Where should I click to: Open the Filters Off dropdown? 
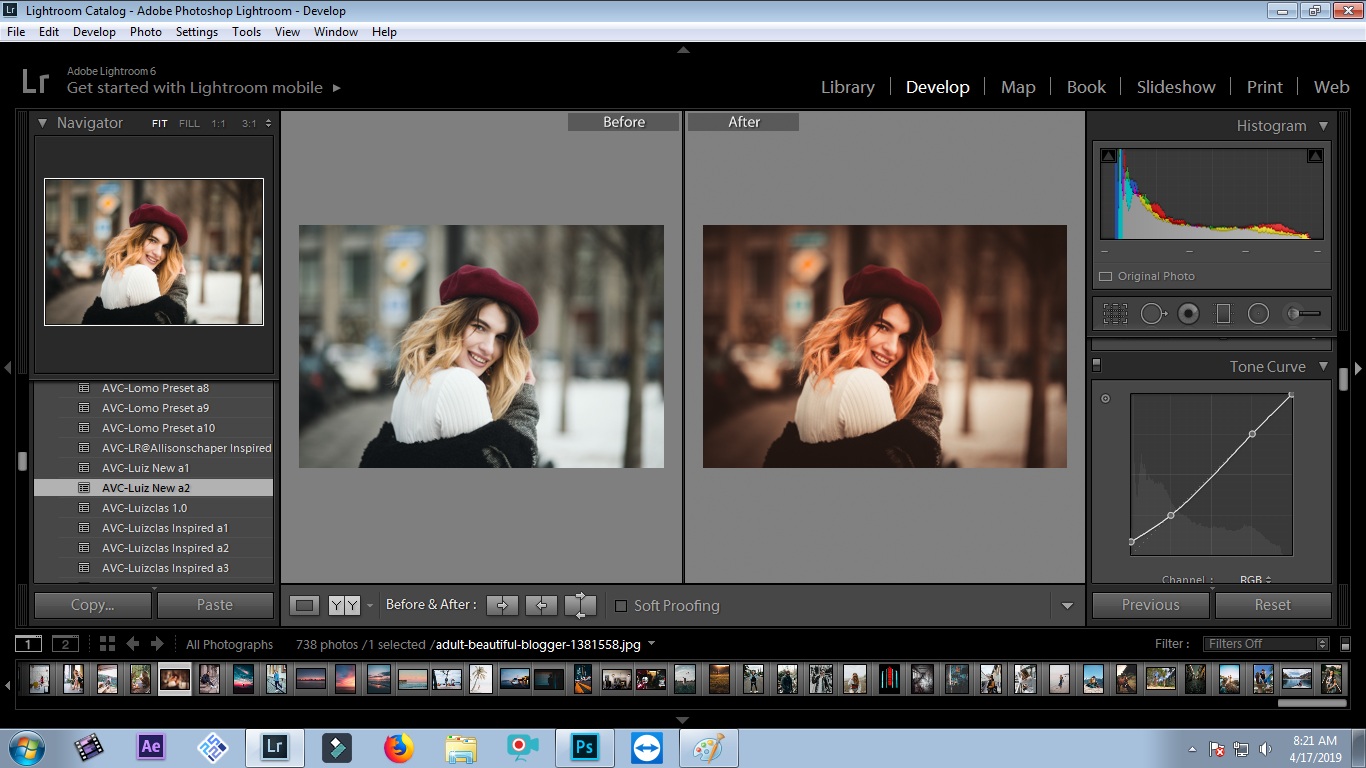point(1267,644)
